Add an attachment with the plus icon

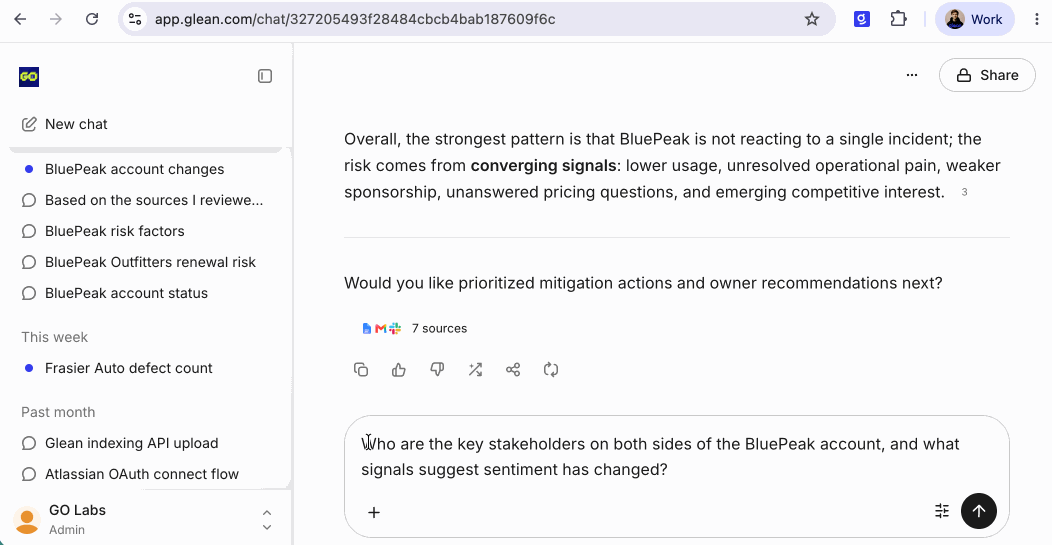[374, 512]
